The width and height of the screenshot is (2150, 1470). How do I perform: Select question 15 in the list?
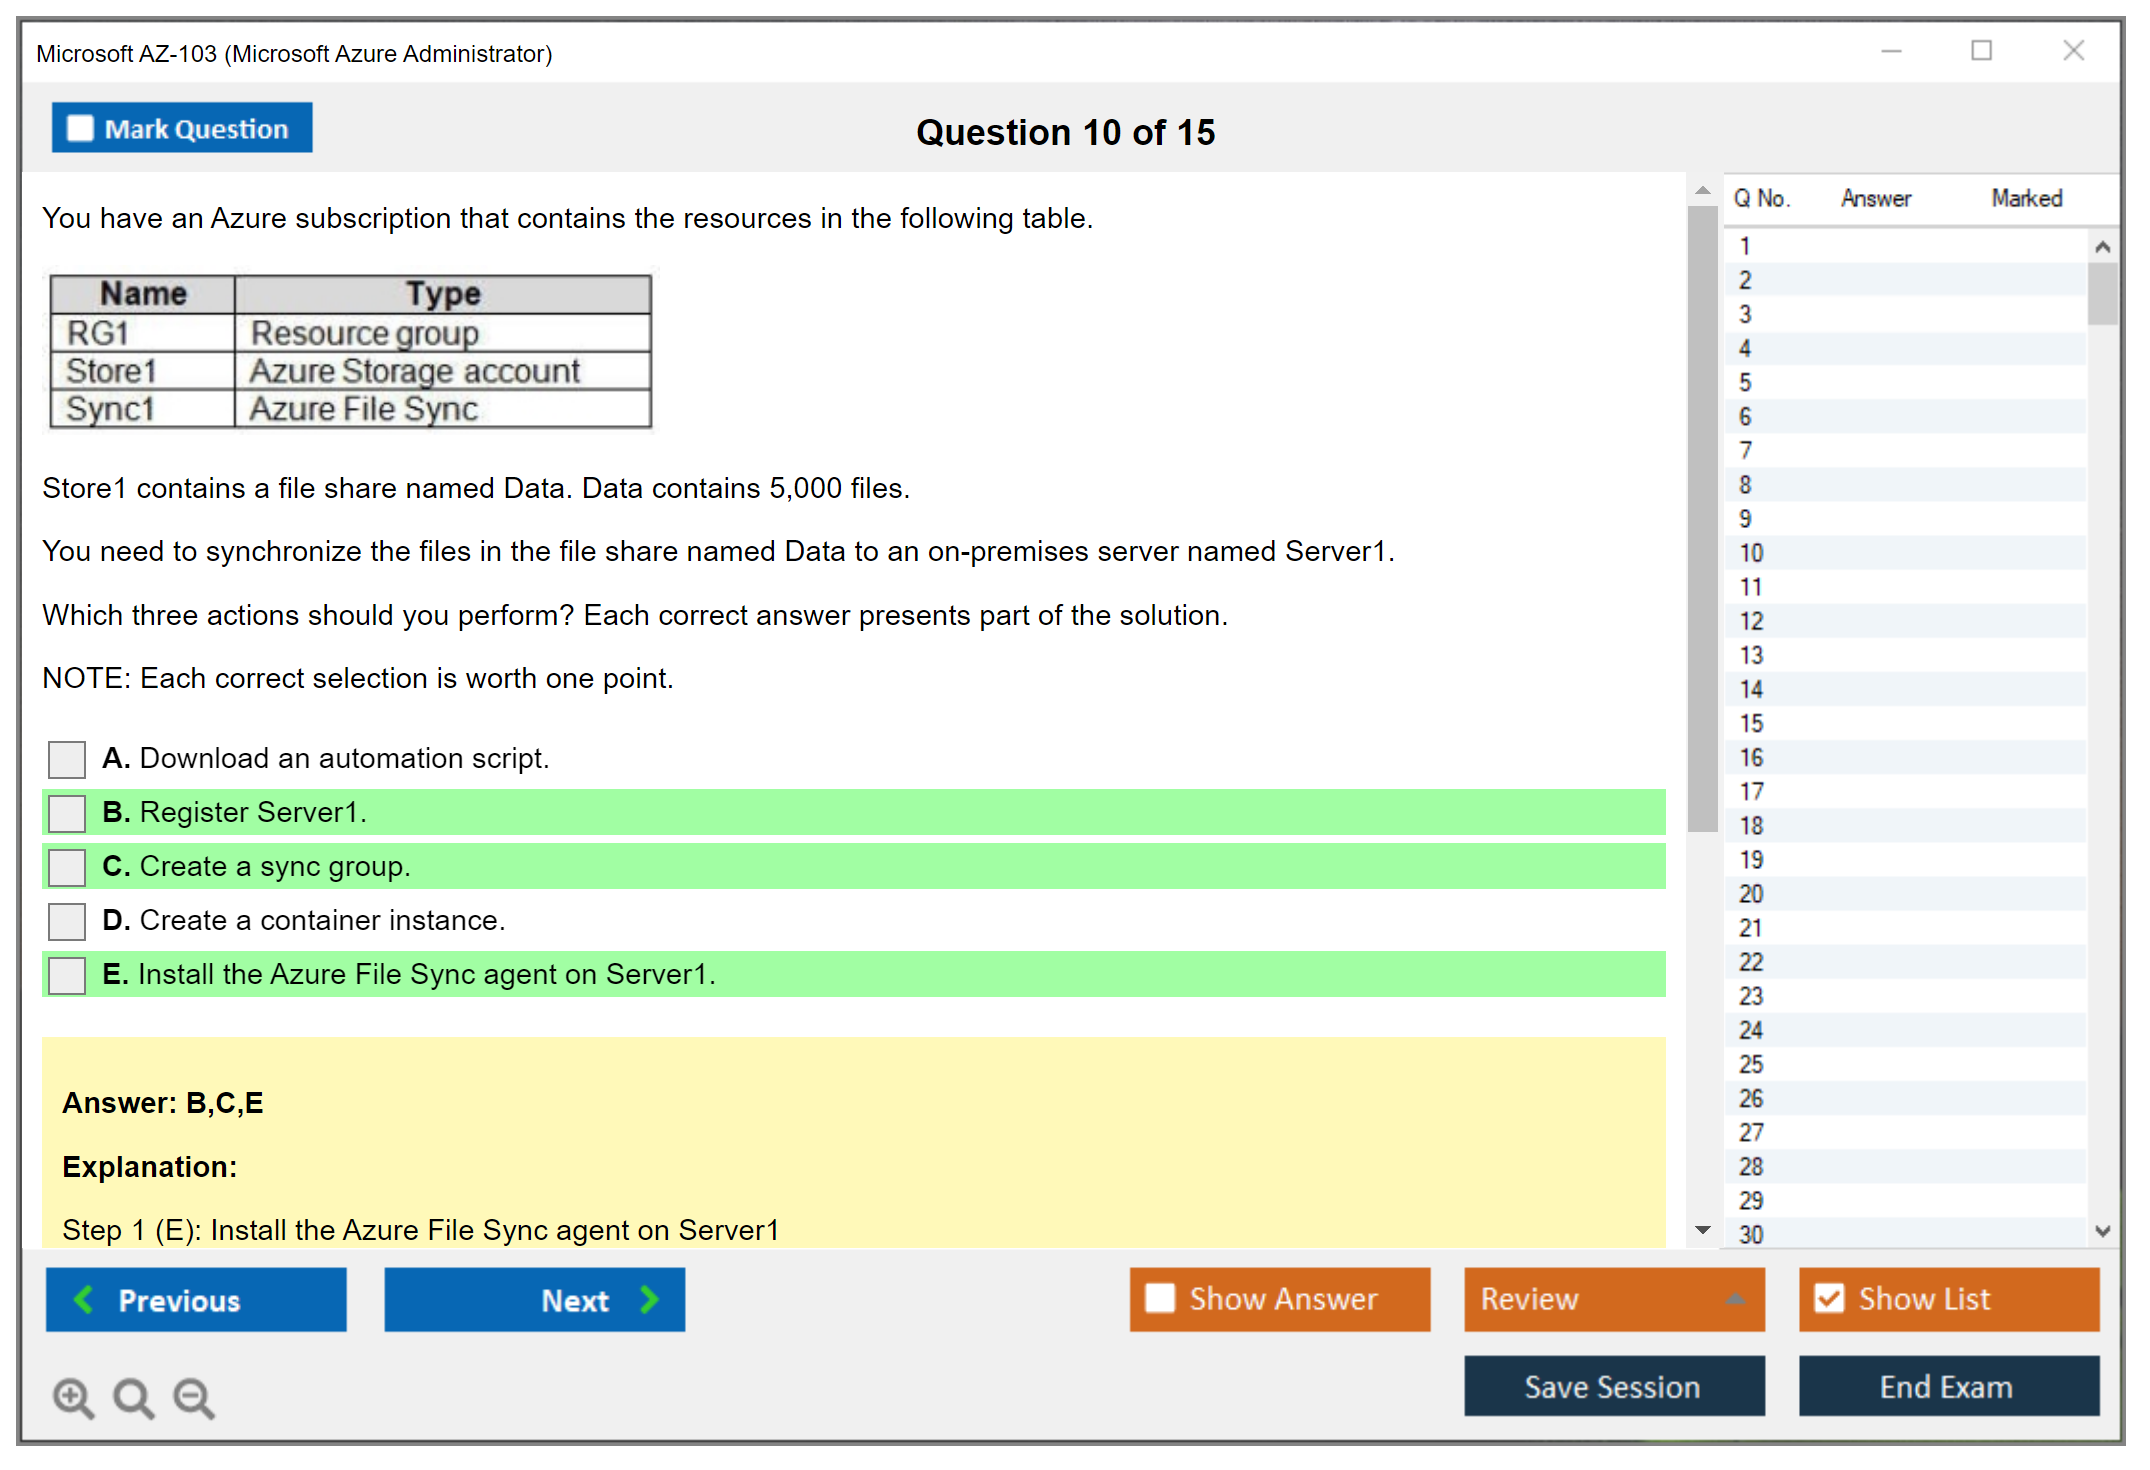pyautogui.click(x=1751, y=723)
